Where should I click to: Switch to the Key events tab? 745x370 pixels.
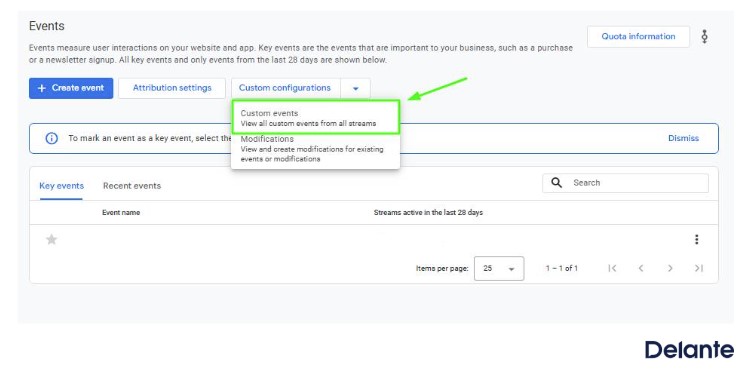[61, 186]
